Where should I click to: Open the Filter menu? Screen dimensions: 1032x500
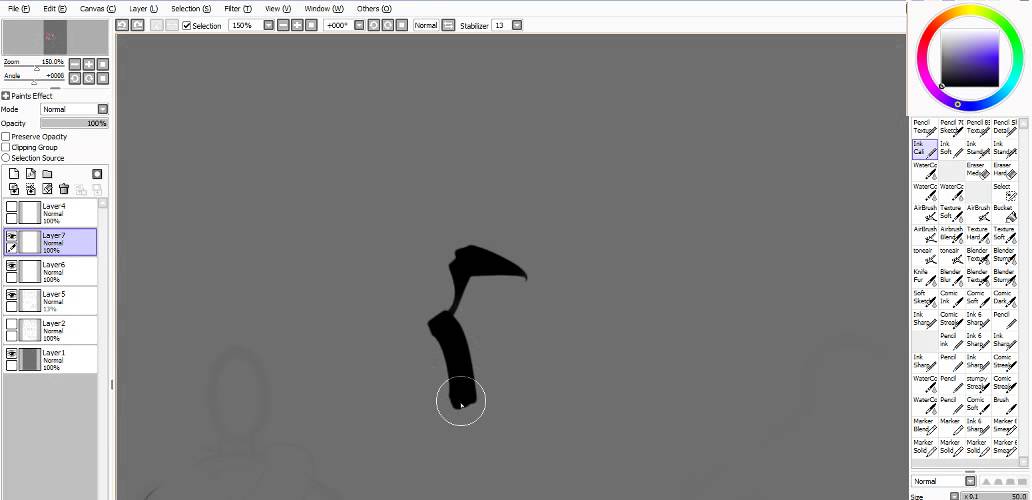coord(238,9)
